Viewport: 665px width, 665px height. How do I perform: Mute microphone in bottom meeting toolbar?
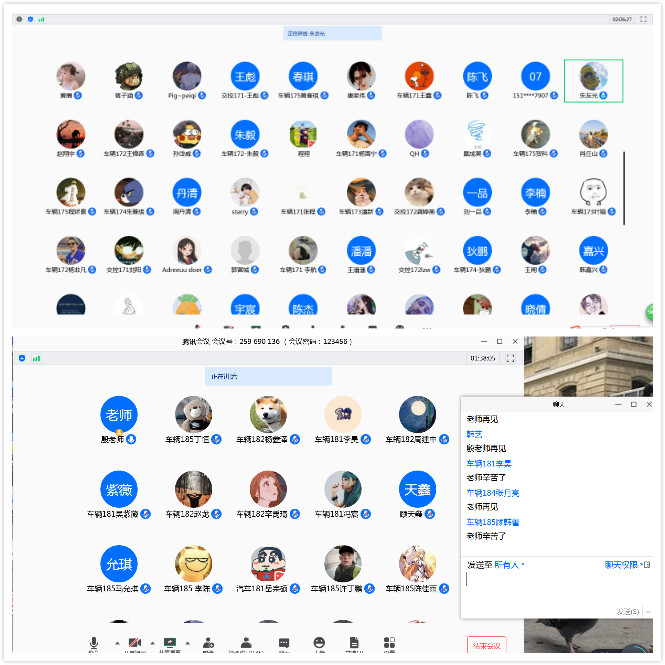coord(94,643)
